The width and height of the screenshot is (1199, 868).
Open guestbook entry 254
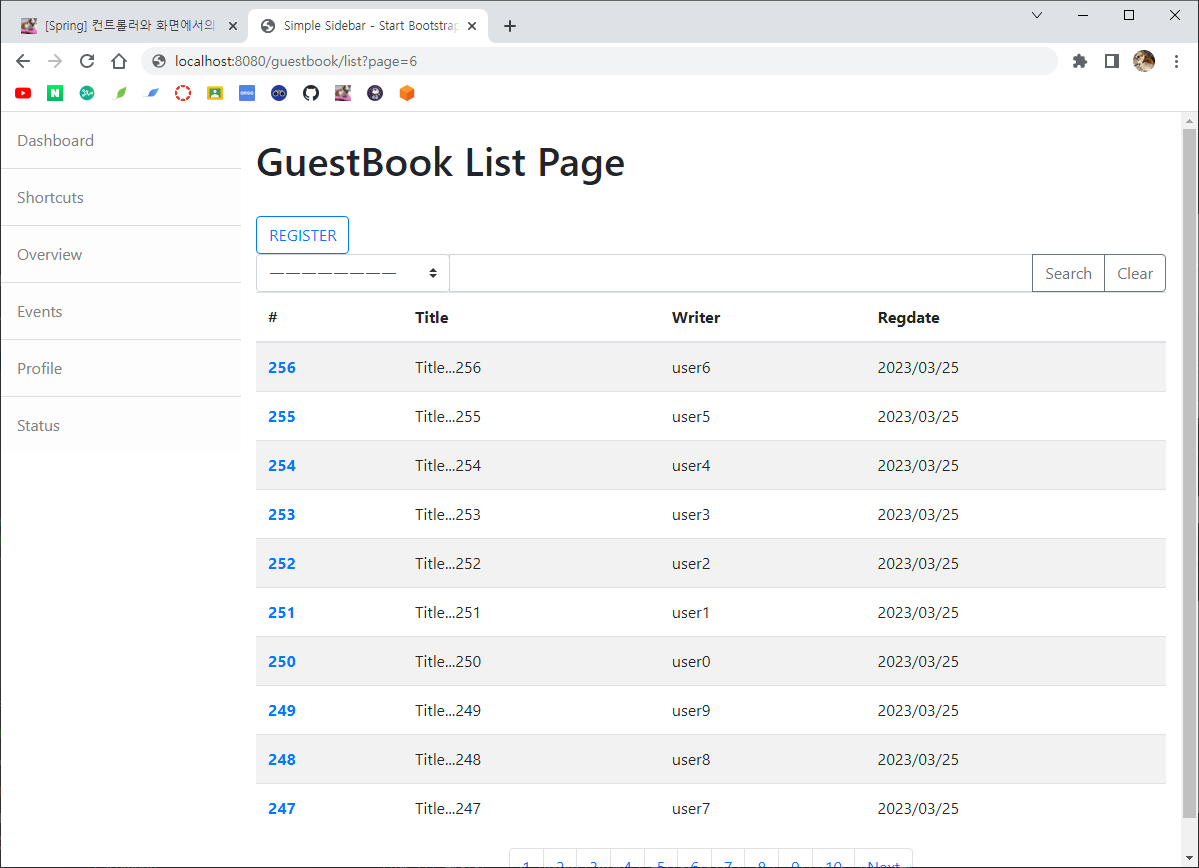point(281,466)
